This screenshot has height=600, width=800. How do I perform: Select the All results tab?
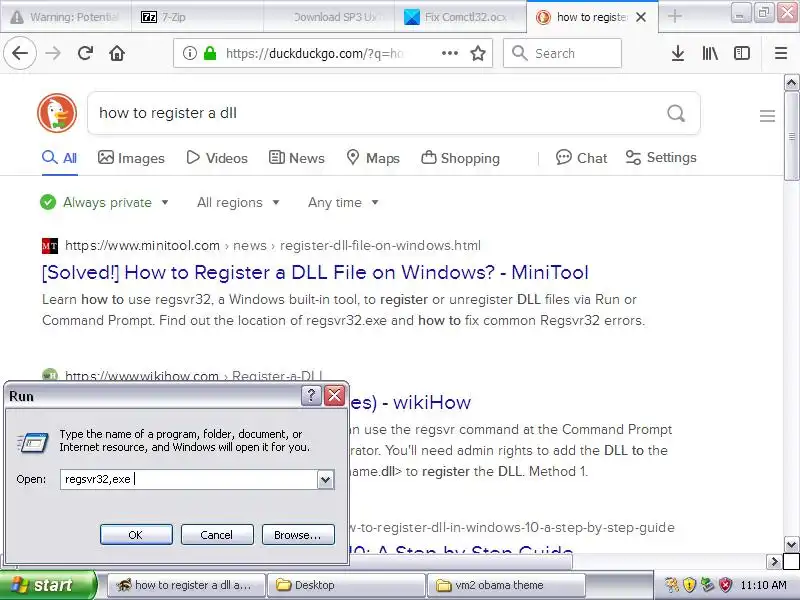pos(60,158)
